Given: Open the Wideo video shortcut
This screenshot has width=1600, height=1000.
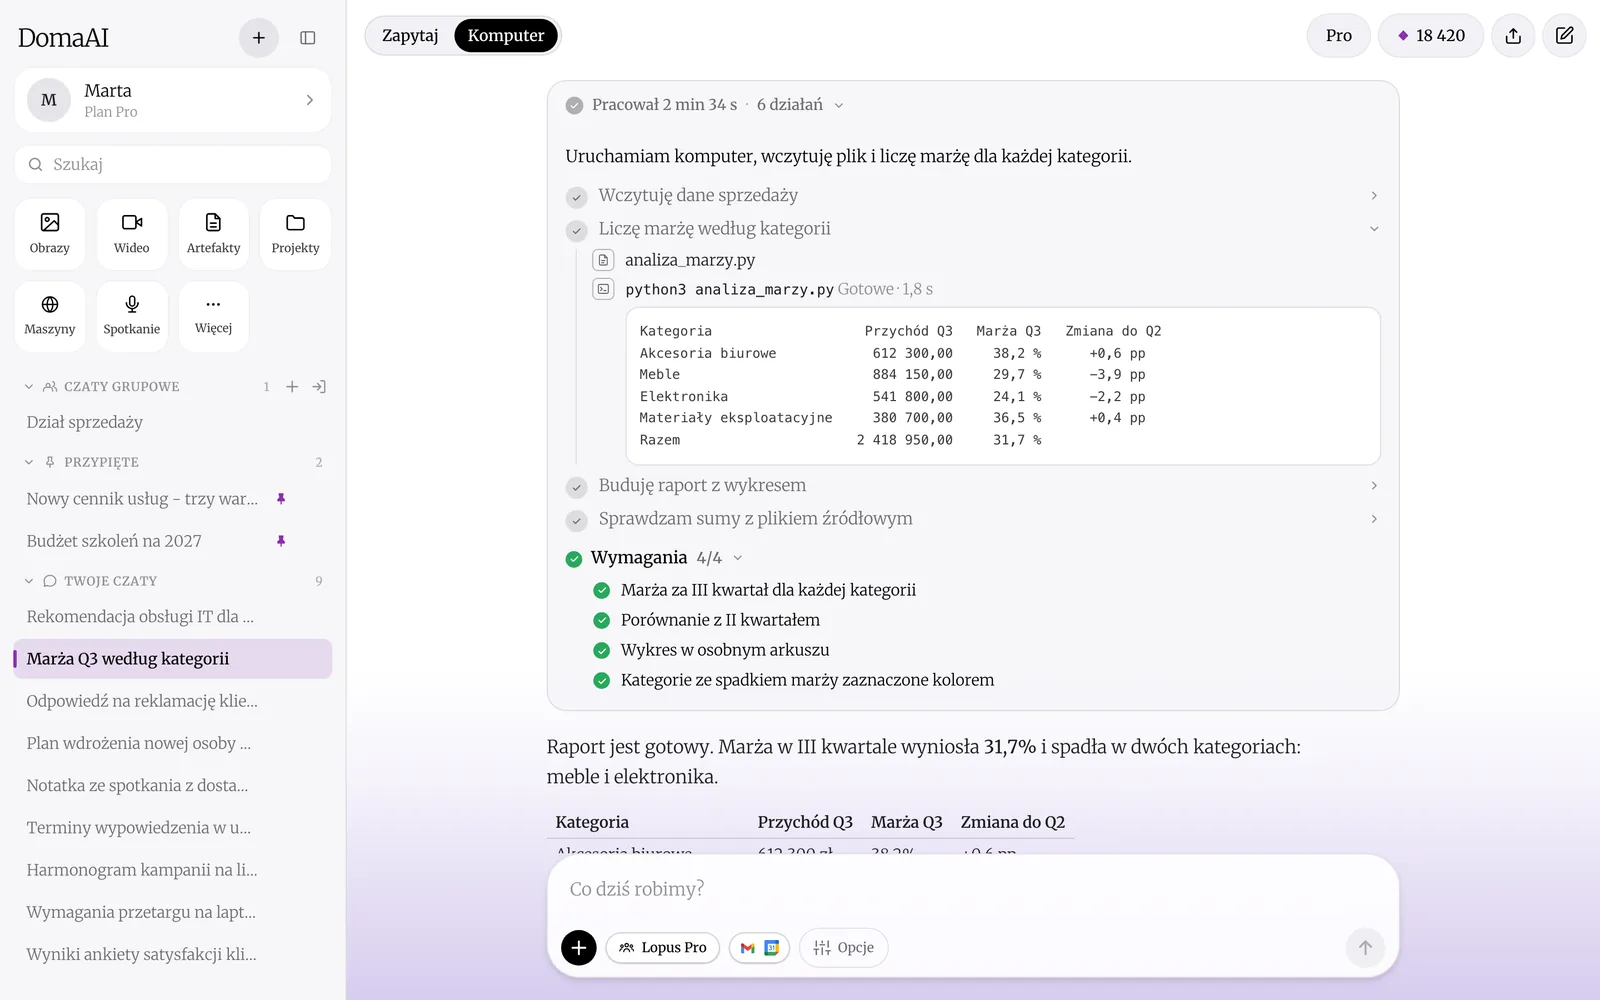Looking at the screenshot, I should (132, 234).
